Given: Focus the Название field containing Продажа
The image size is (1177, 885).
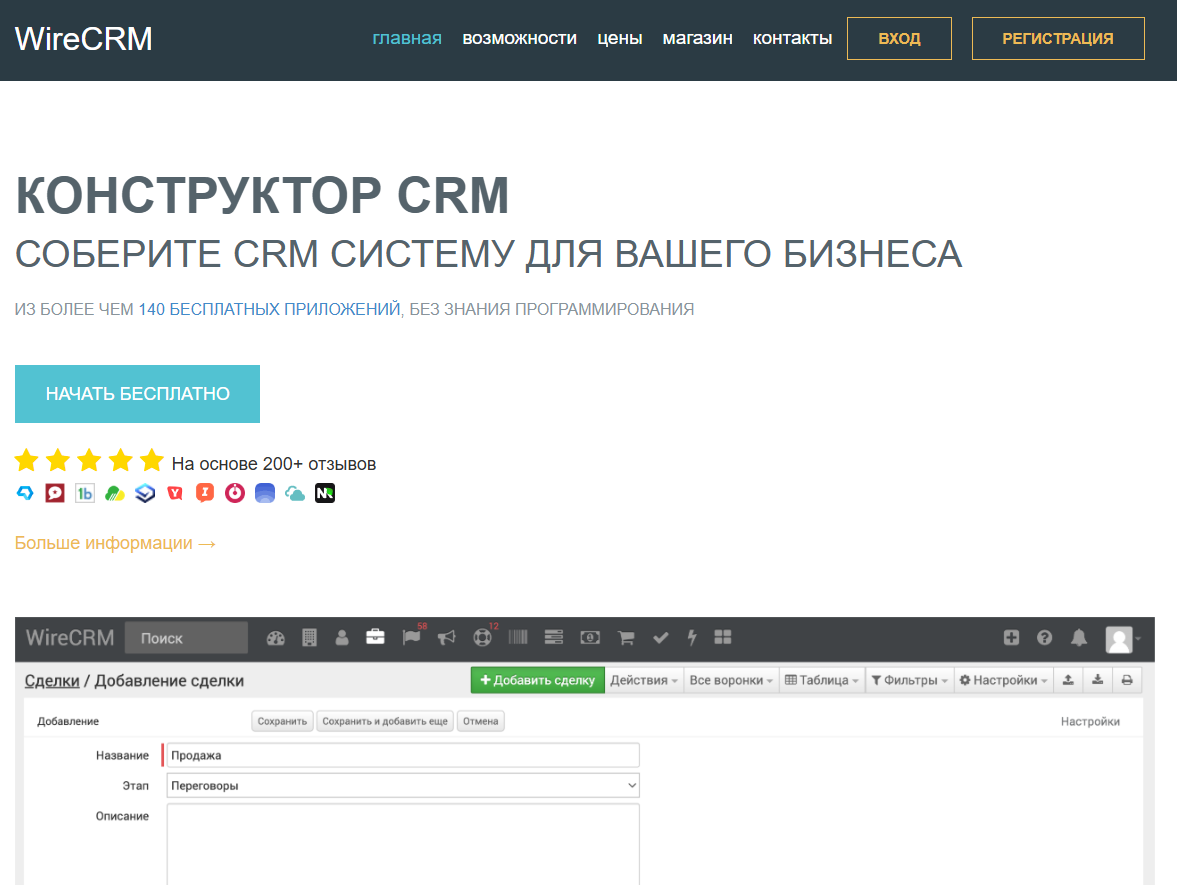Looking at the screenshot, I should tap(403, 755).
